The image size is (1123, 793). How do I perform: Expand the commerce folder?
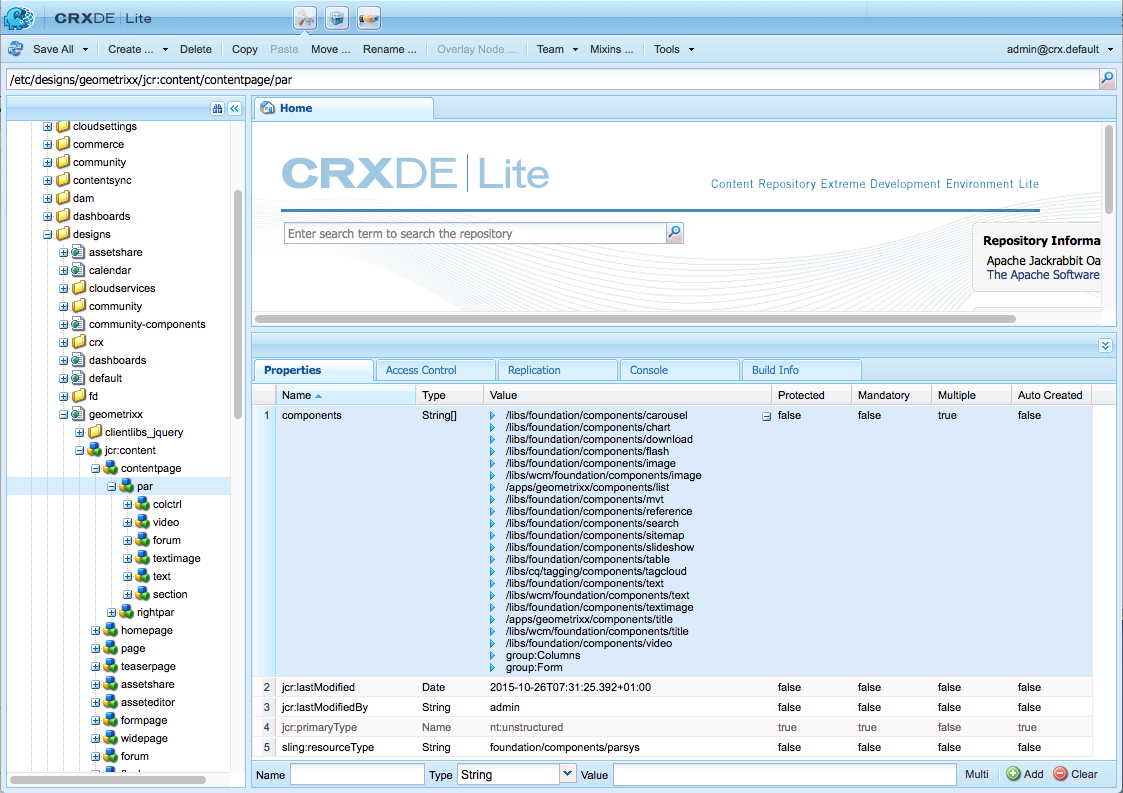pyautogui.click(x=47, y=144)
